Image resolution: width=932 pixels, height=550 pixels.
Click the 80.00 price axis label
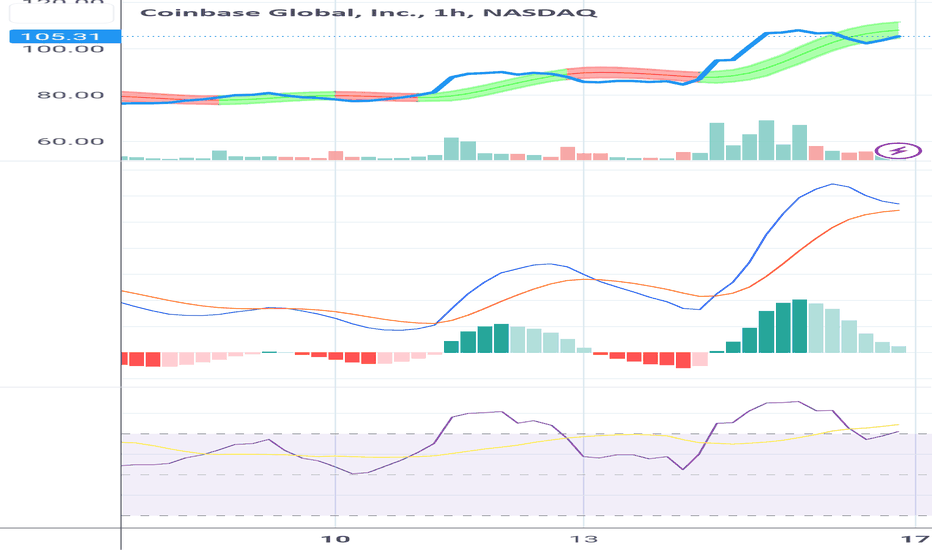(x=70, y=95)
